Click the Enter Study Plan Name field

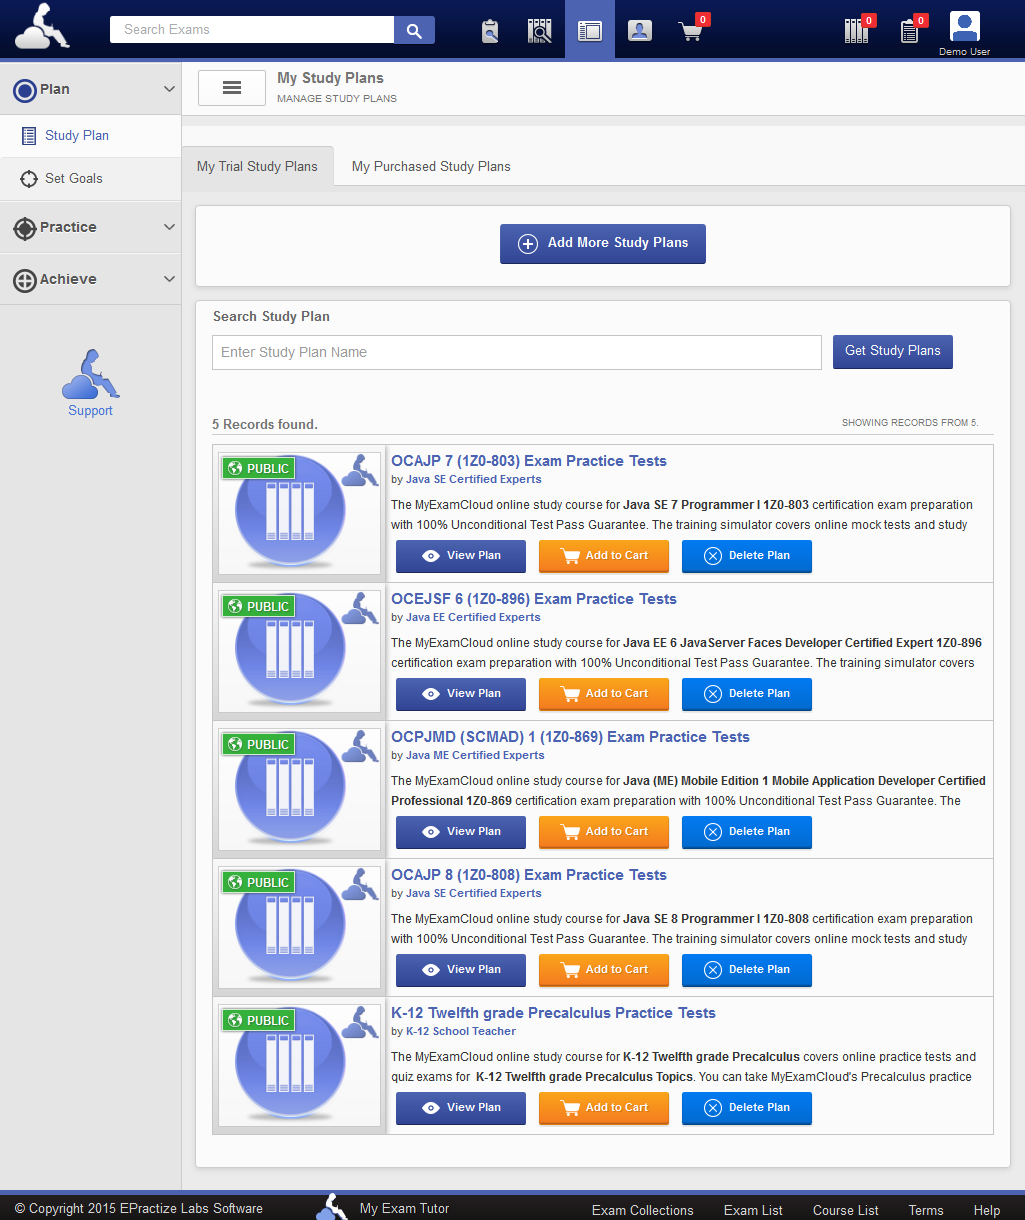(517, 353)
